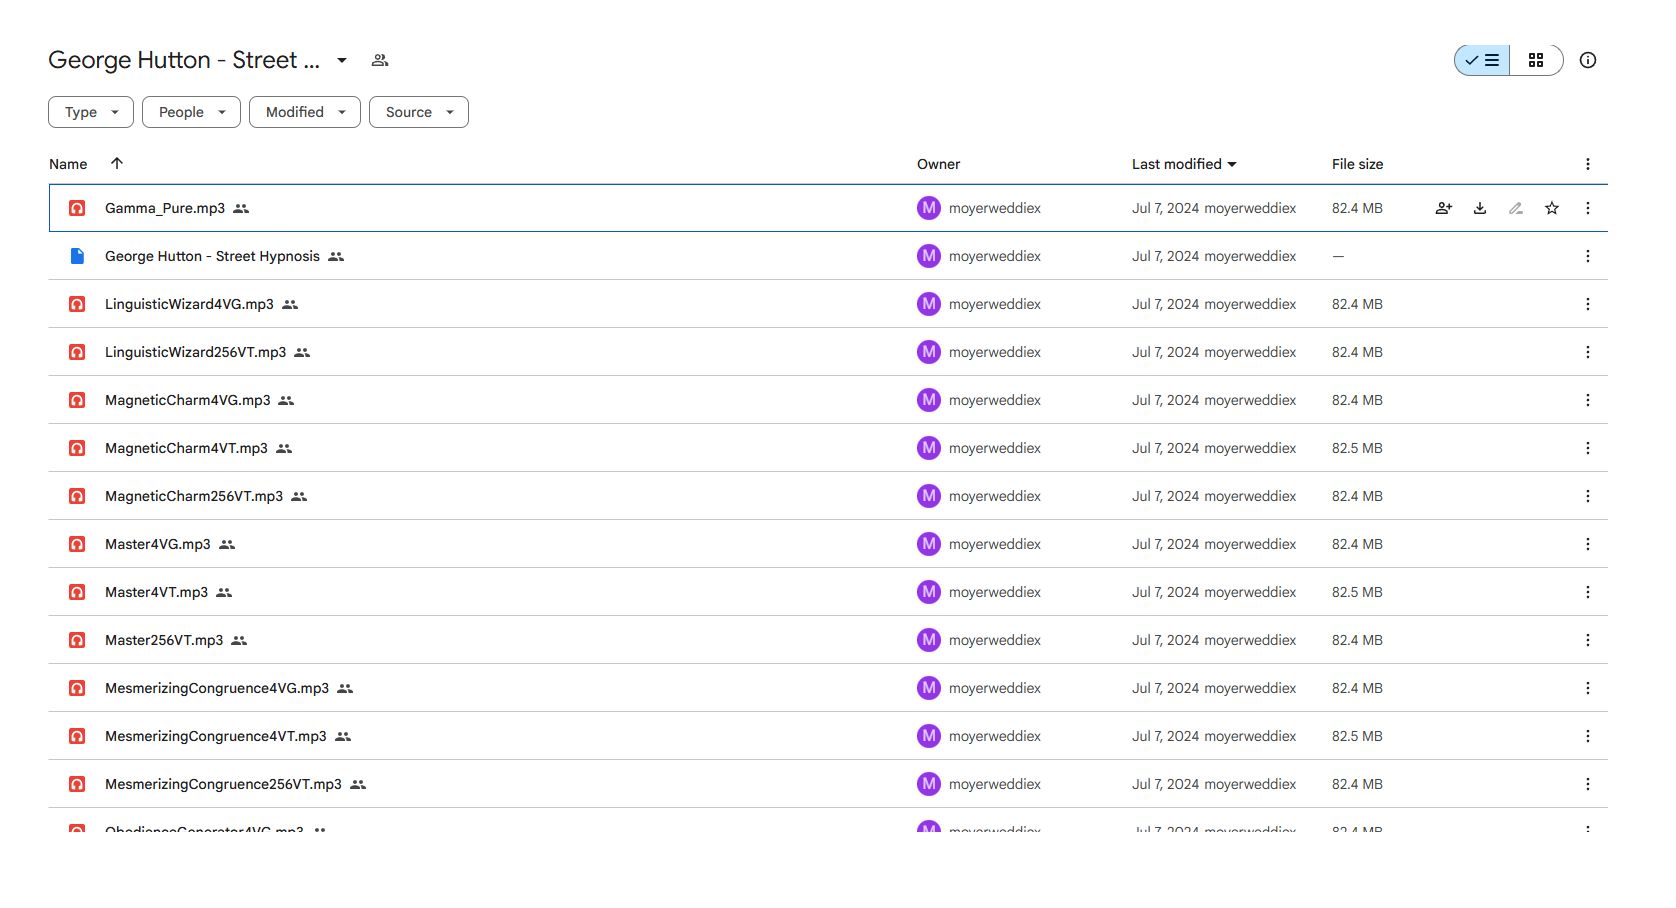
Task: Open more actions for LinguisticWizard4VG.mp3
Action: pos(1588,304)
